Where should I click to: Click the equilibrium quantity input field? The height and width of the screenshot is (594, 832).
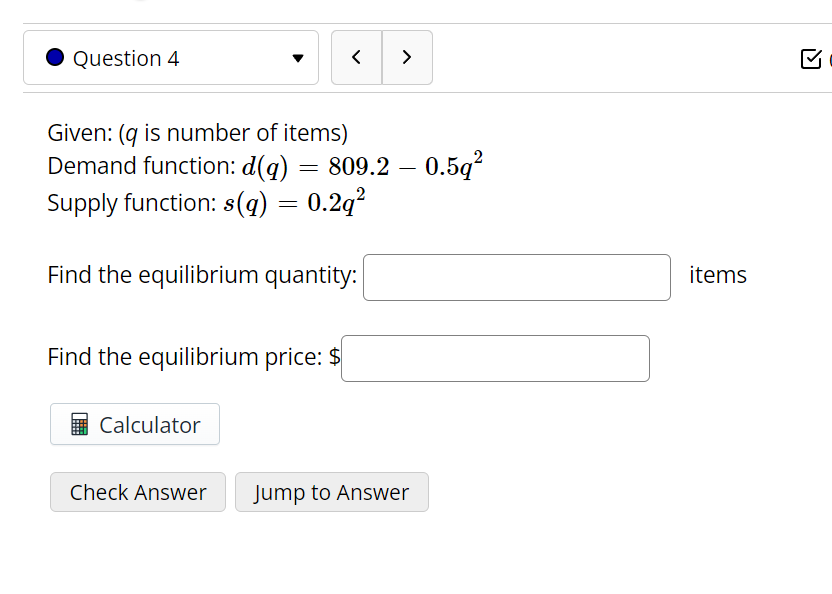tap(517, 277)
